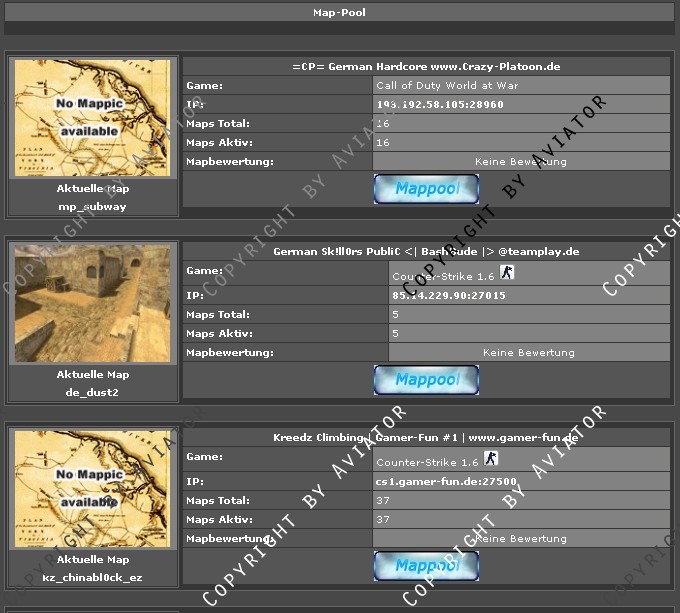Click the Counter-Strike icon in the Kreedz Climbing server
The image size is (680, 613).
tap(491, 458)
